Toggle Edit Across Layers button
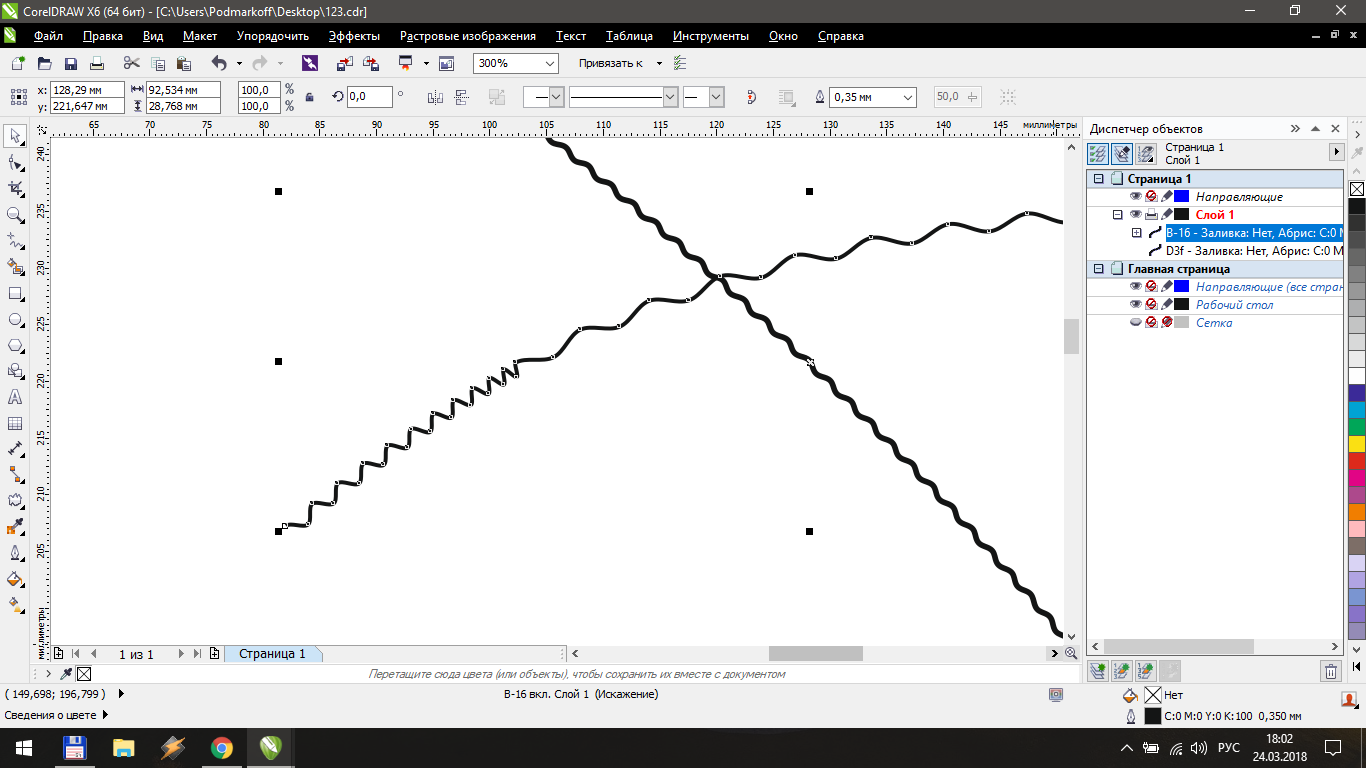Image resolution: width=1366 pixels, height=768 pixels. click(1122, 154)
